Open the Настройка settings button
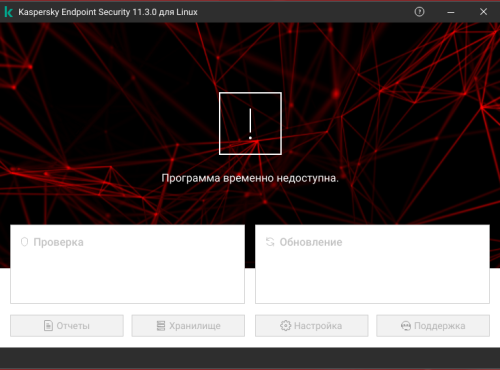This screenshot has width=500, height=370. point(312,326)
